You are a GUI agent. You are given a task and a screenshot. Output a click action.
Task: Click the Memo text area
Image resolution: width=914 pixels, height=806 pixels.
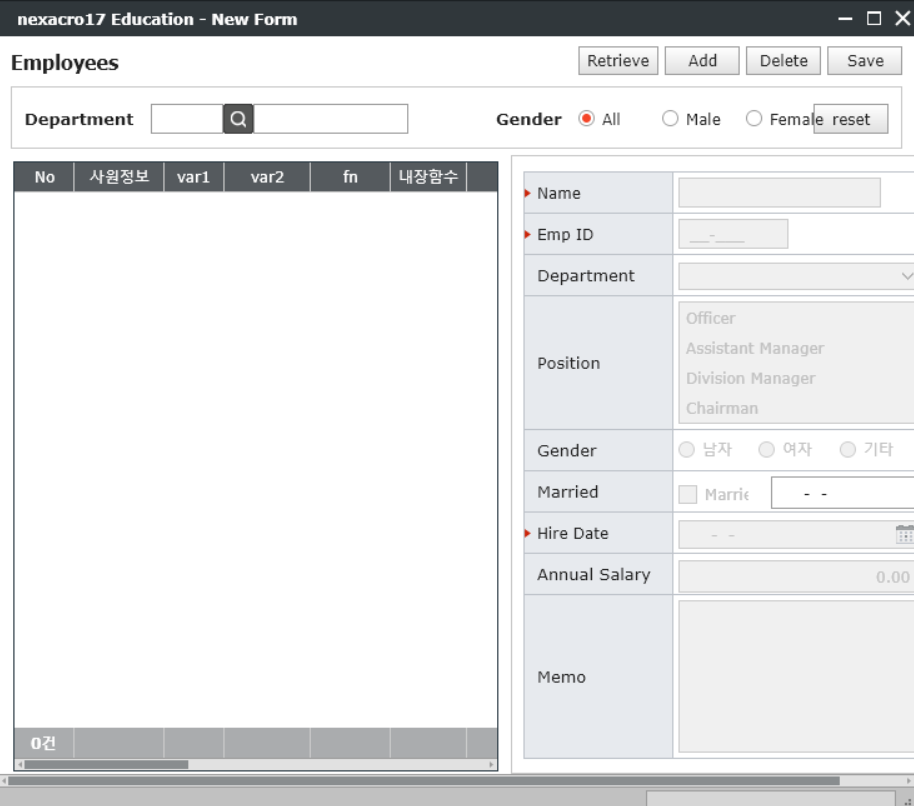(x=796, y=676)
